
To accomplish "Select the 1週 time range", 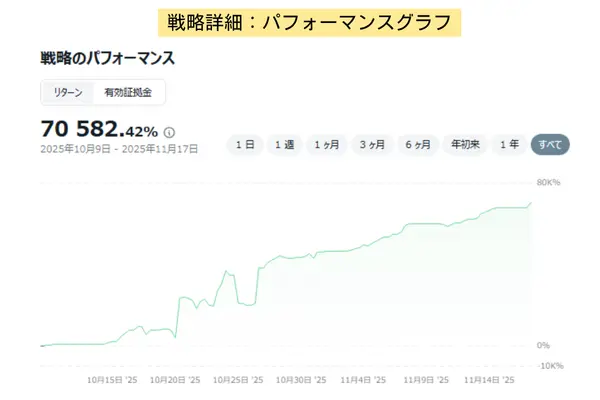I will (284, 144).
